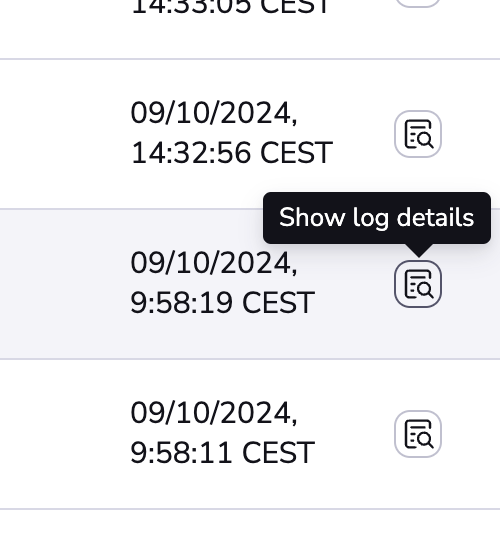Click the empty row below the 9:58:11 entry

[x=250, y=530]
